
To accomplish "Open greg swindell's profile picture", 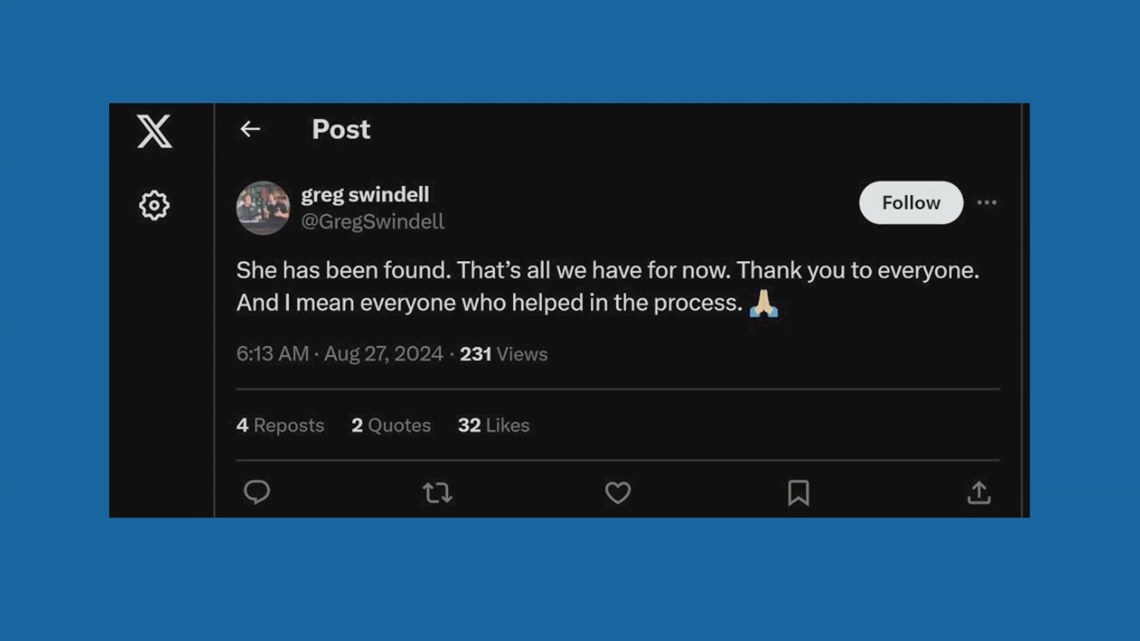I will (x=263, y=208).
